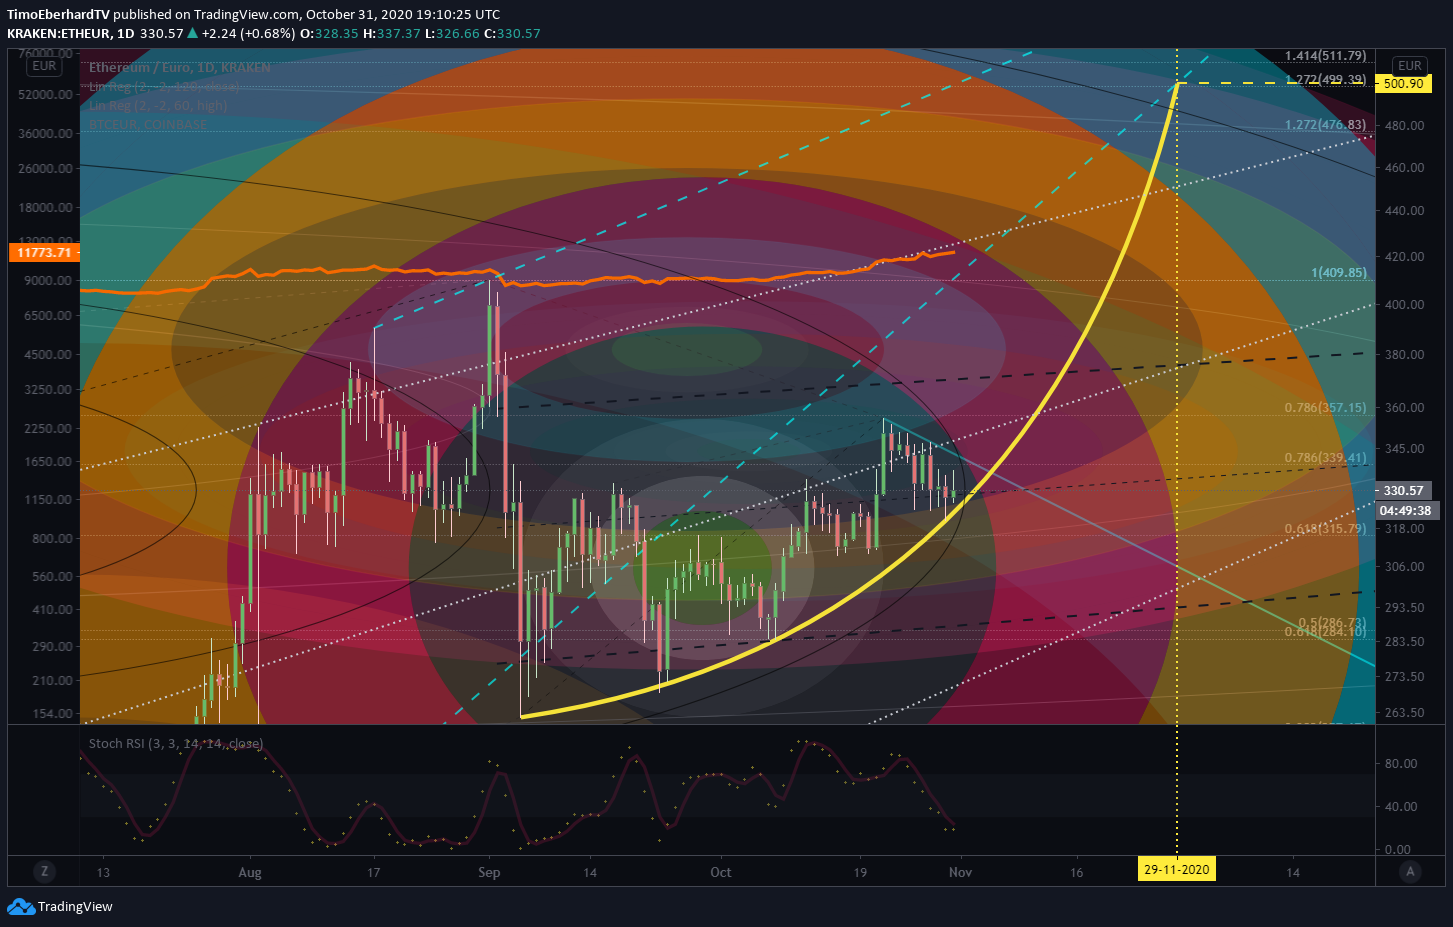Click the yellow 29-11-2020 date marker
1453x927 pixels.
(x=1177, y=869)
